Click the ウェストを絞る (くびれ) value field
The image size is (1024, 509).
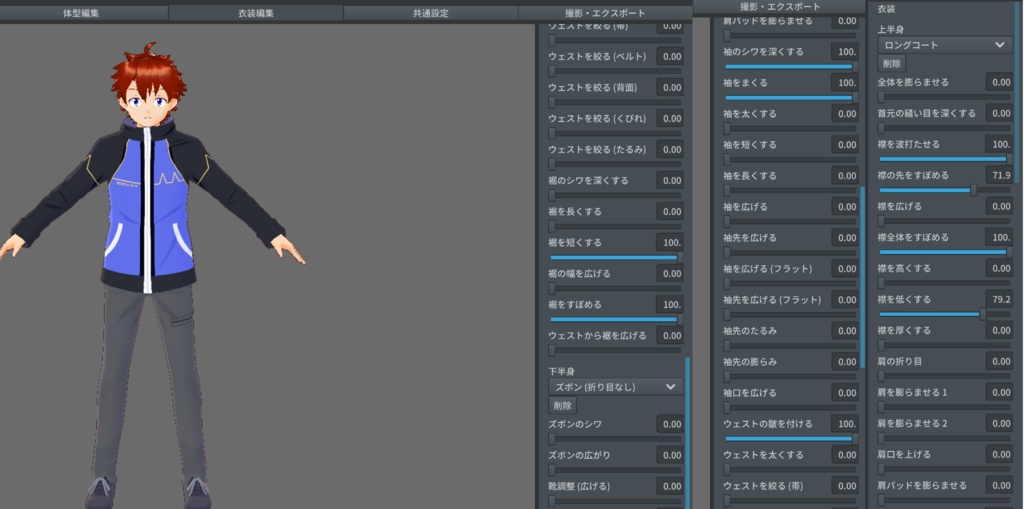(670, 118)
